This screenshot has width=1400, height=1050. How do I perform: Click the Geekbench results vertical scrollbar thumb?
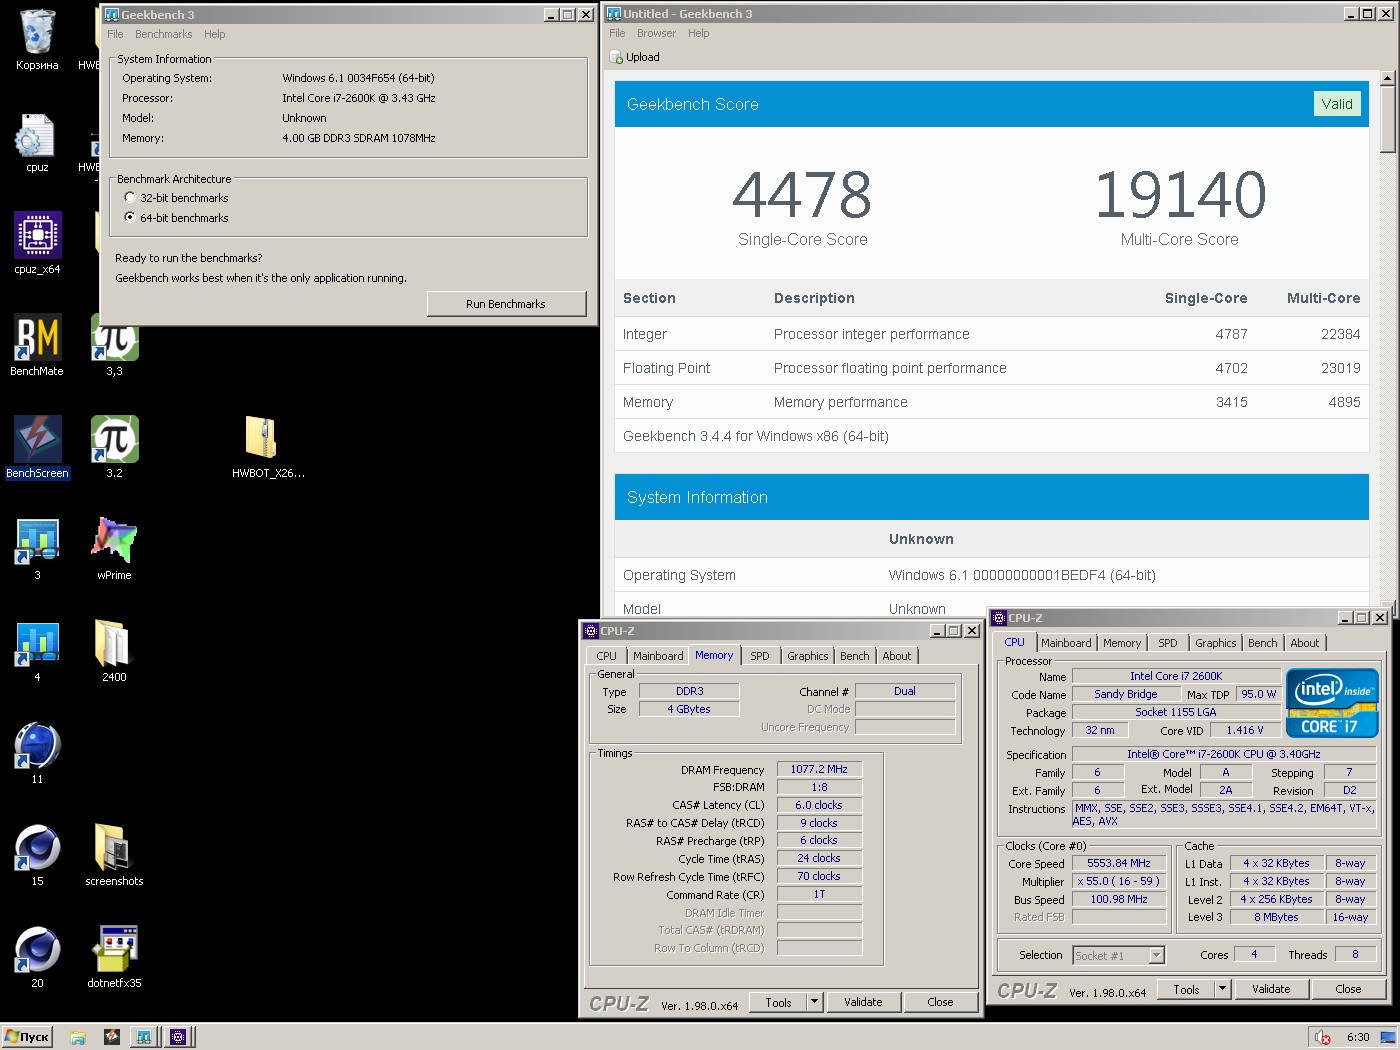click(x=1388, y=118)
